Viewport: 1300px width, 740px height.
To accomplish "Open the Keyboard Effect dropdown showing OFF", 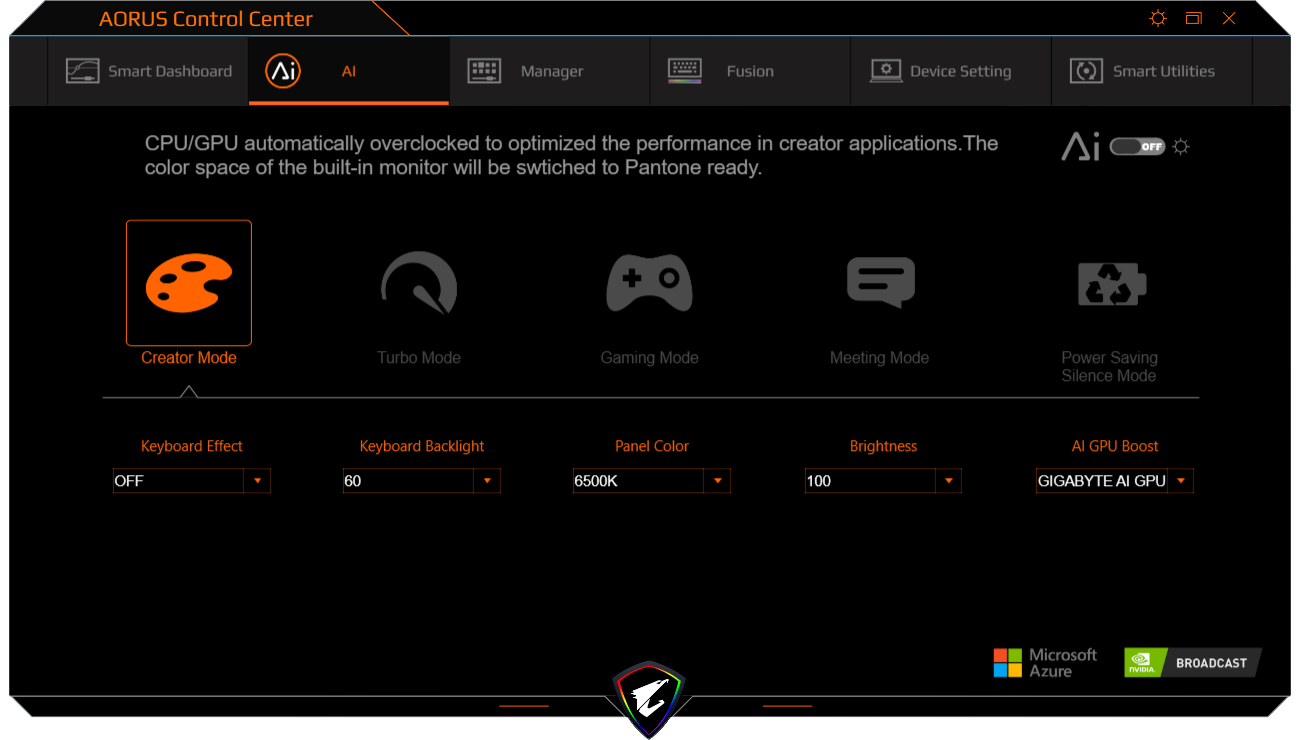I will click(191, 481).
